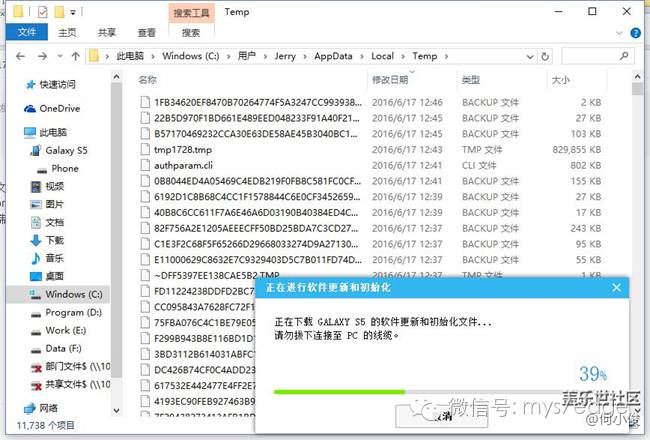The height and width of the screenshot is (440, 650).
Task: Expand the chevron after AppData in breadcrumb
Action: 362,56
